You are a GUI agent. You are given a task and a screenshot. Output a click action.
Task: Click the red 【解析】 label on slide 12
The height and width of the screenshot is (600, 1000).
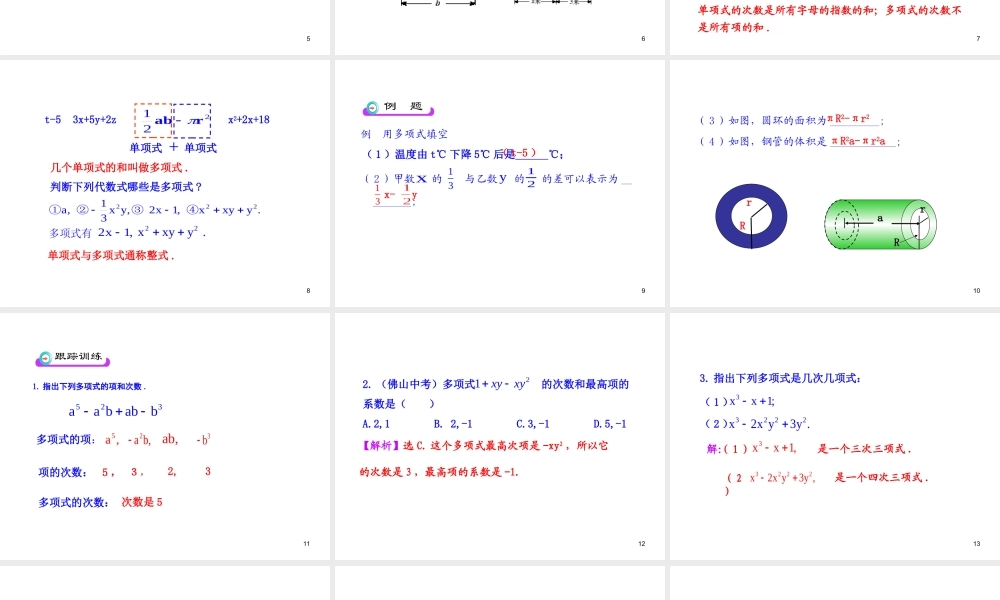(x=380, y=446)
